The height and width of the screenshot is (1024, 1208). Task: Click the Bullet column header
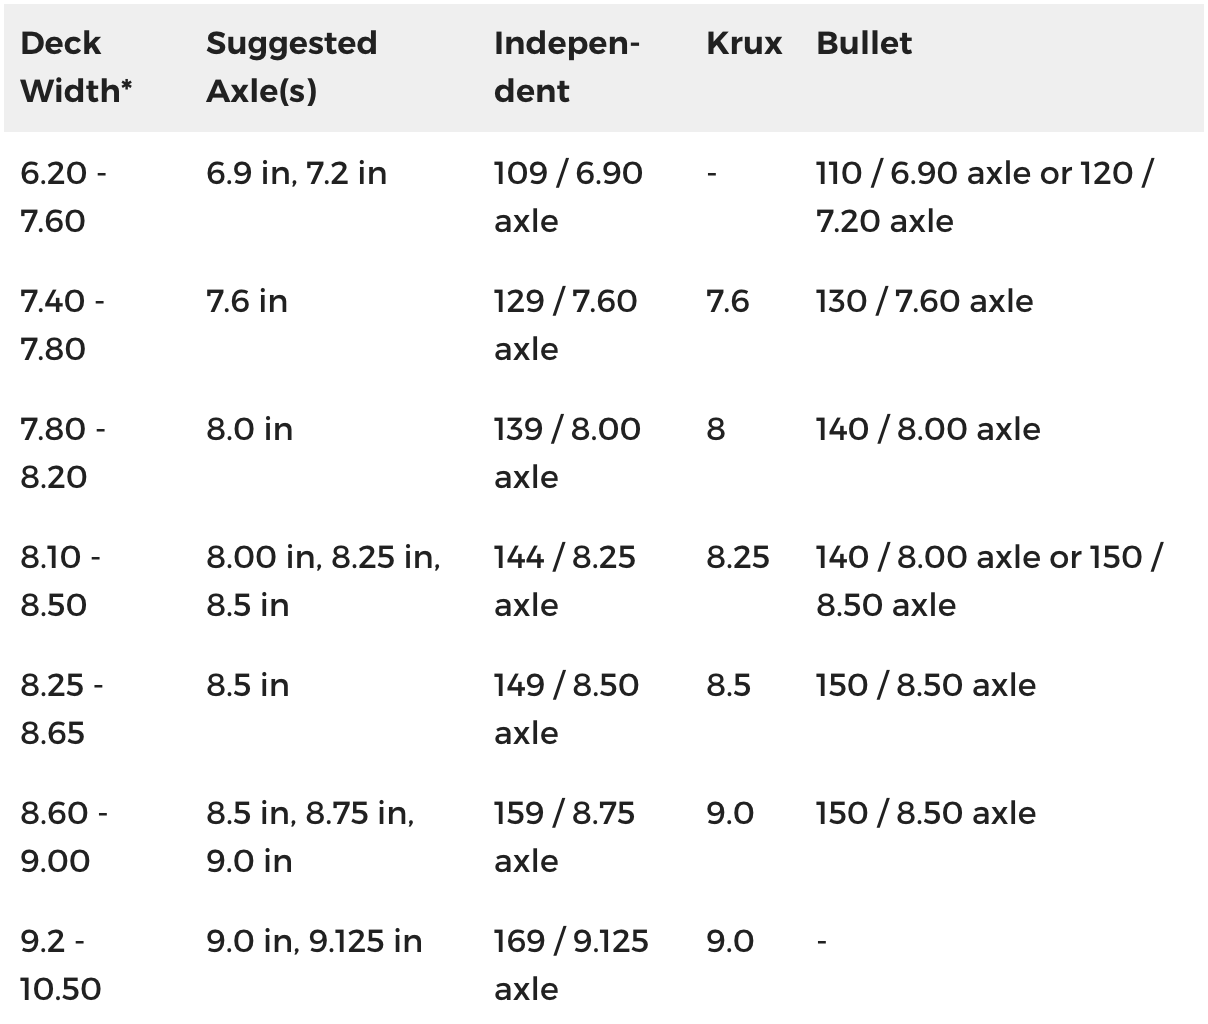coord(864,44)
